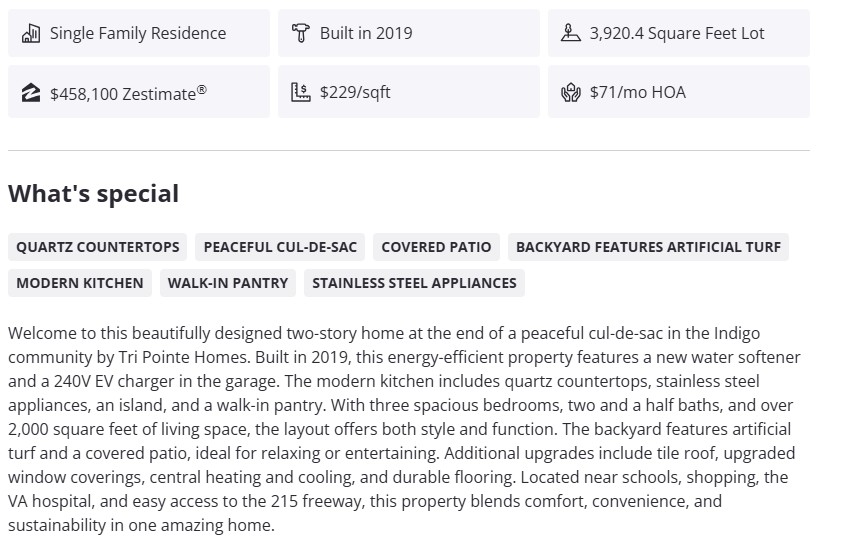Click the $71/mo HOA fact card
This screenshot has height=541, width=855.
tap(679, 92)
